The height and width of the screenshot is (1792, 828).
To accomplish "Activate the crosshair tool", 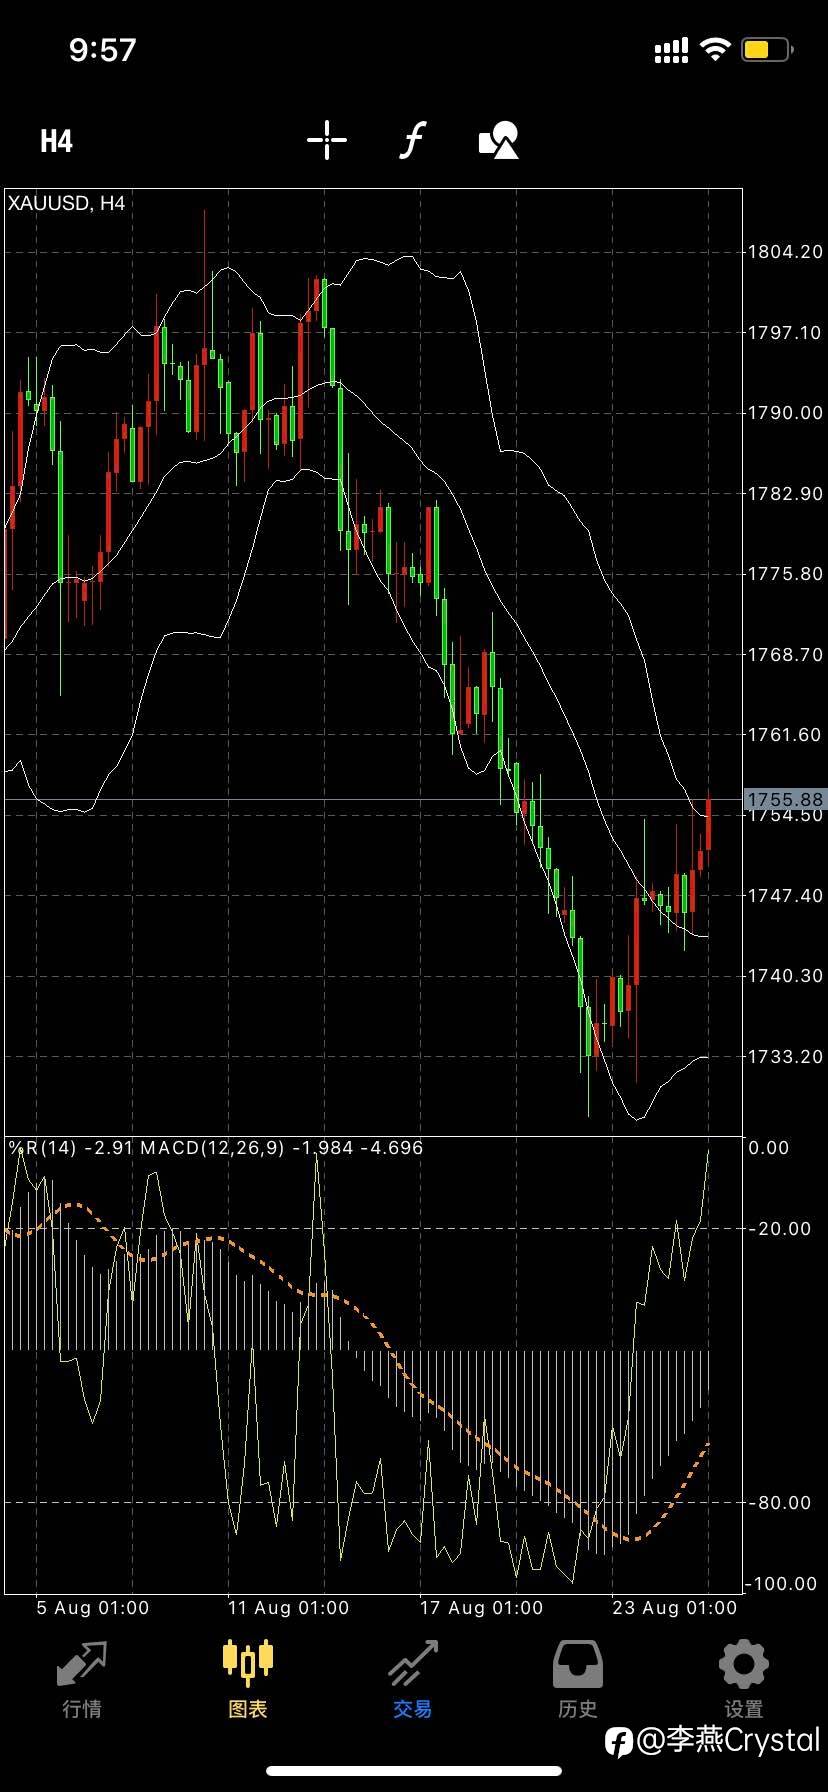I will pyautogui.click(x=326, y=140).
